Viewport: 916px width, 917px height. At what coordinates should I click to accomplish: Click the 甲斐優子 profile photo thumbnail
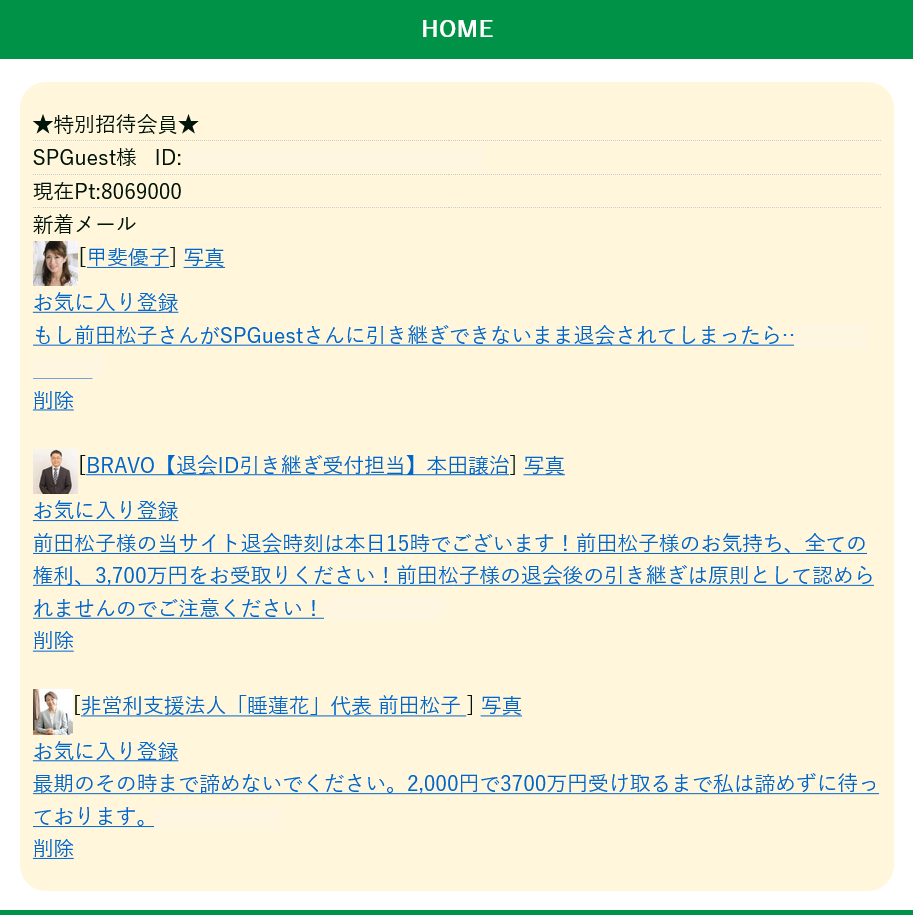55,263
